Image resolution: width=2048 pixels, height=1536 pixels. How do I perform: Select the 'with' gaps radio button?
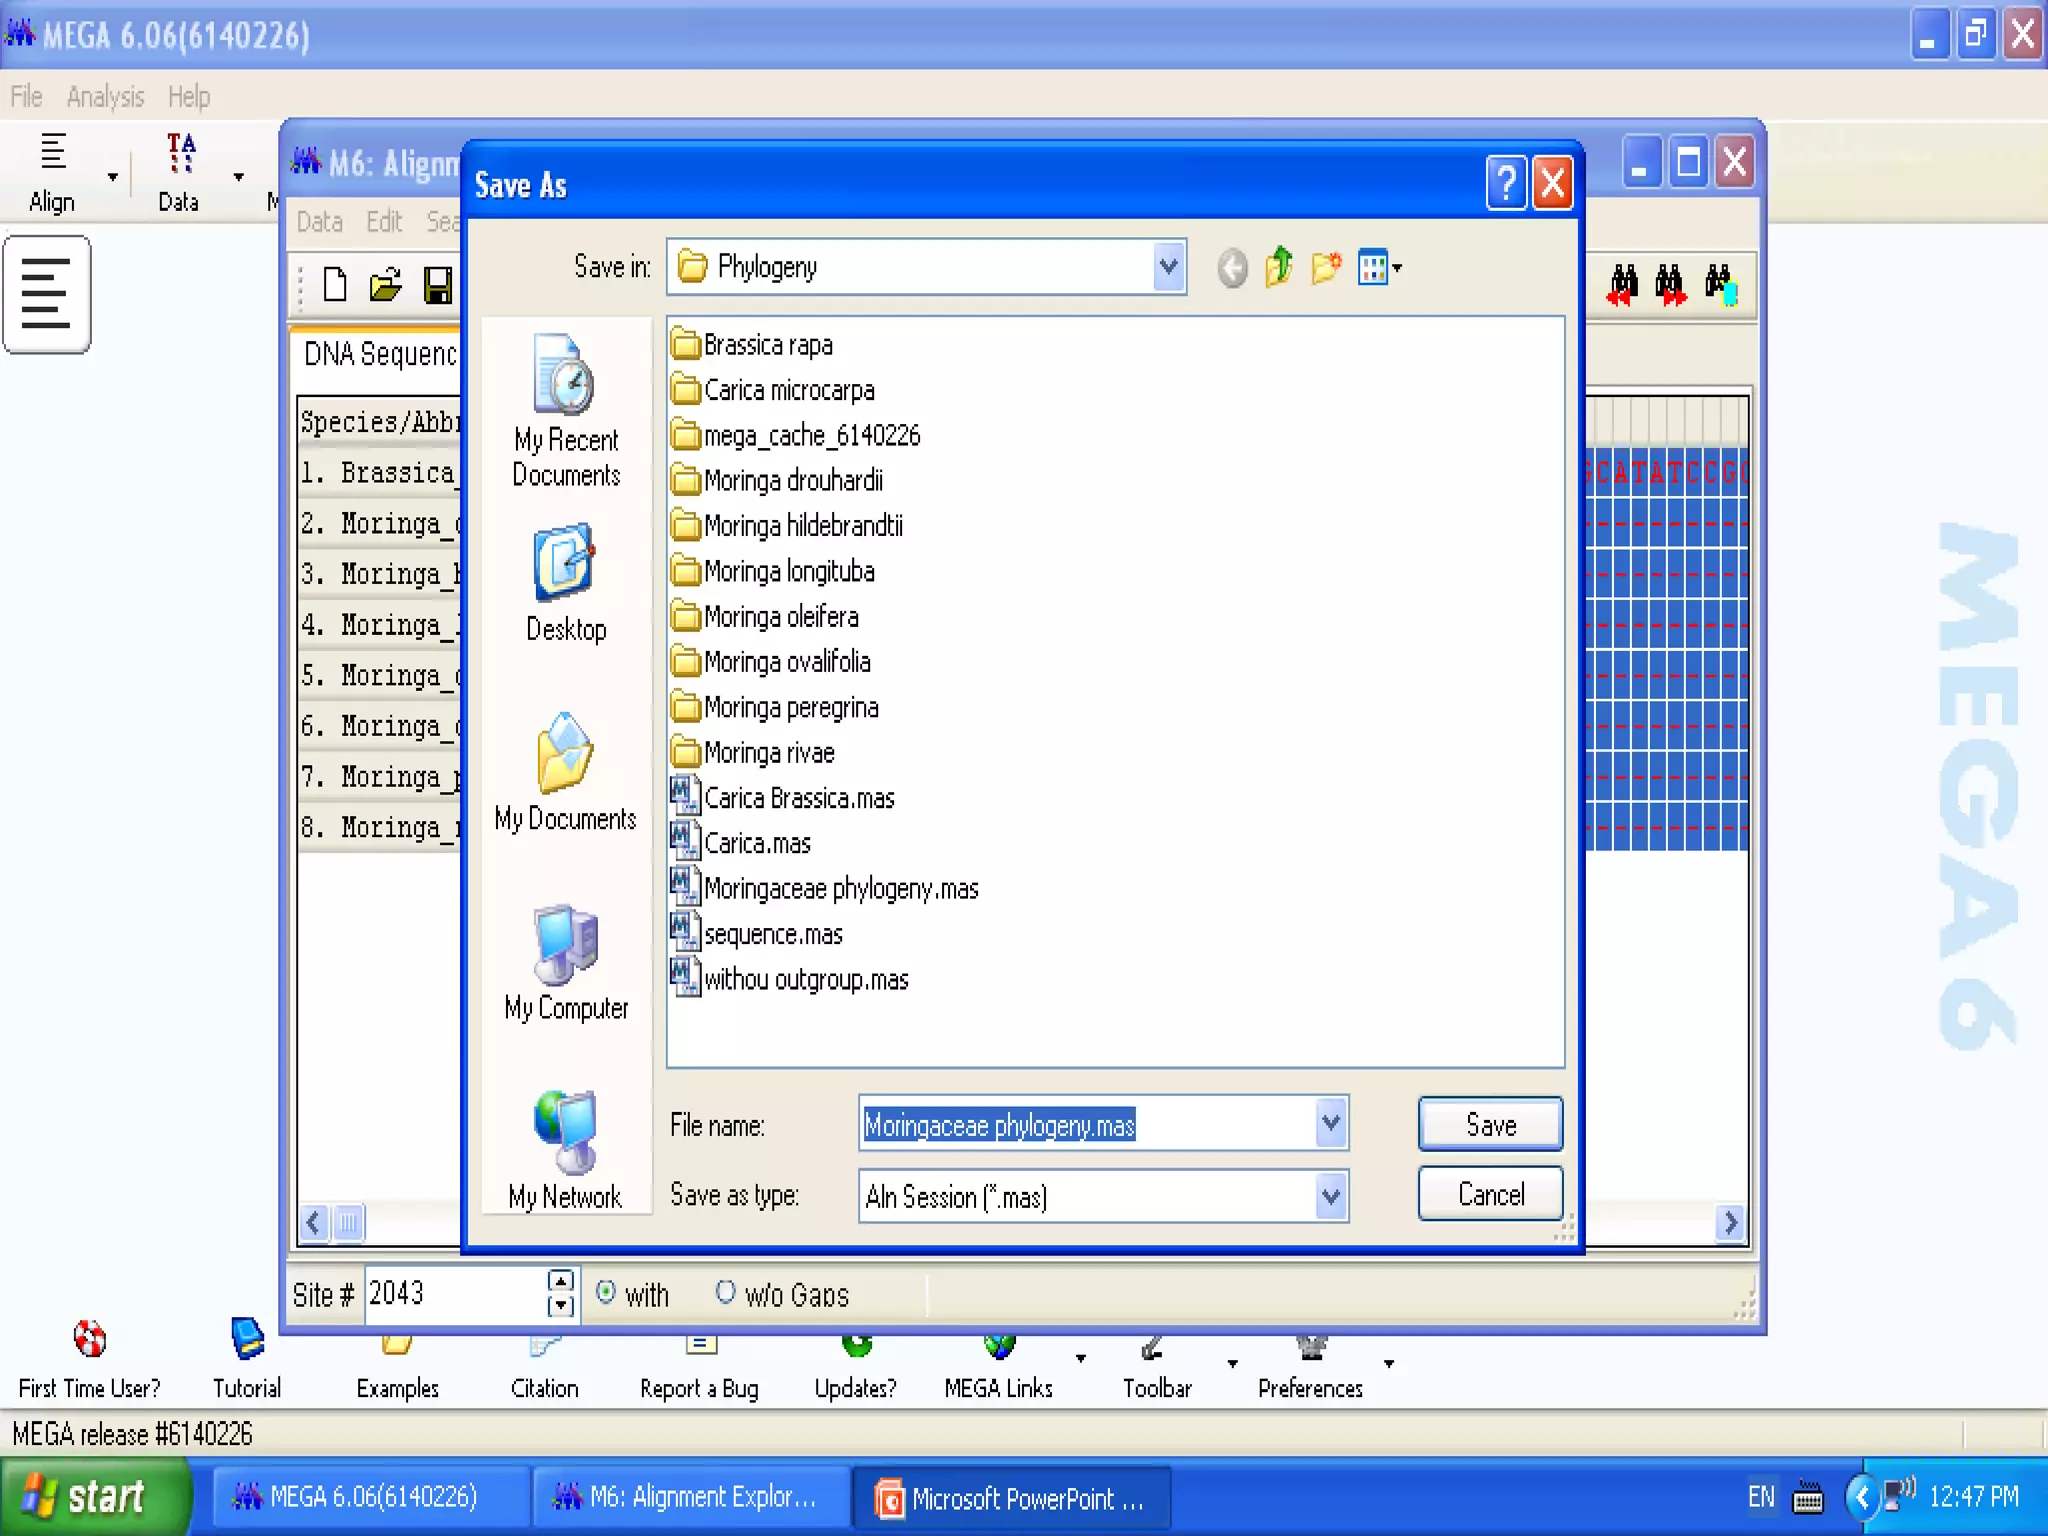[606, 1292]
